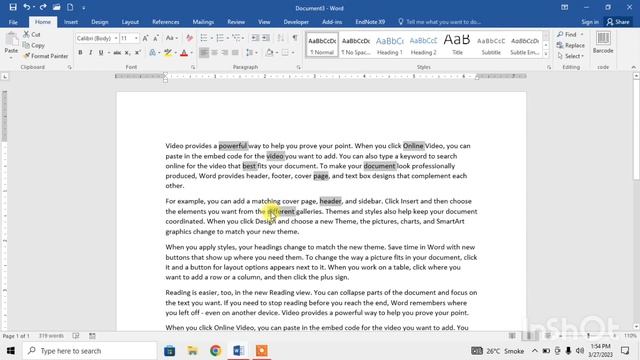Toggle numbered list

tap(220, 38)
